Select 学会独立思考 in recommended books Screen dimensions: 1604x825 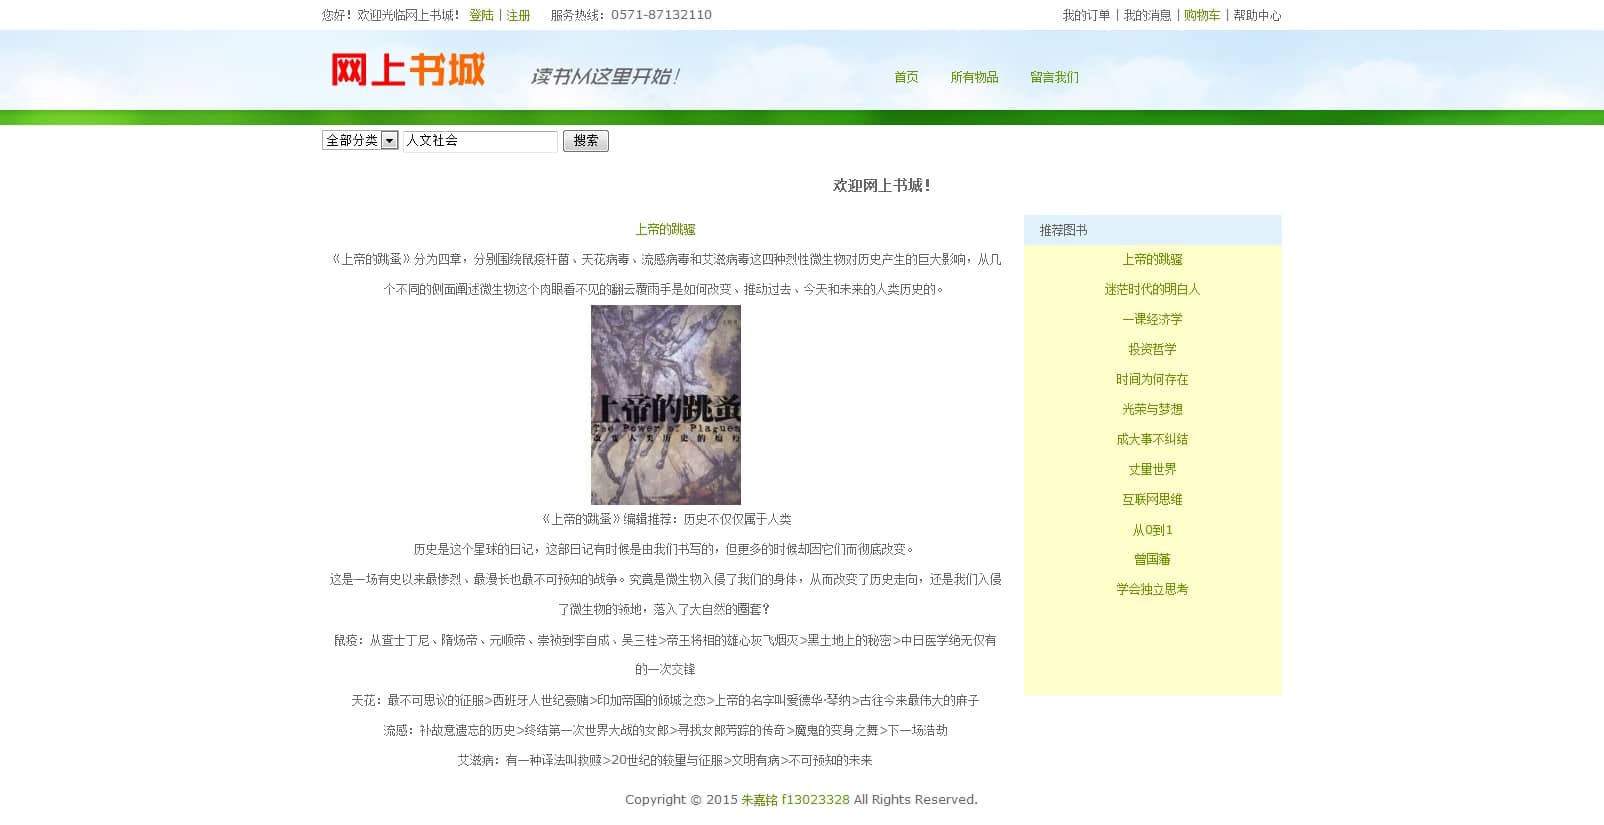coord(1152,589)
